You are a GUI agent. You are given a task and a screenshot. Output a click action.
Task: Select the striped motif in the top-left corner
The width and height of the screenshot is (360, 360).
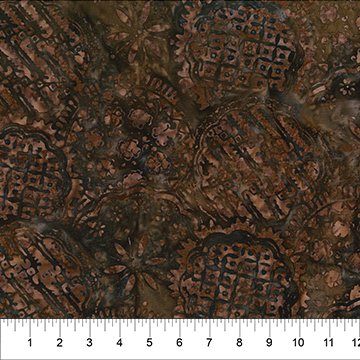tap(40, 57)
